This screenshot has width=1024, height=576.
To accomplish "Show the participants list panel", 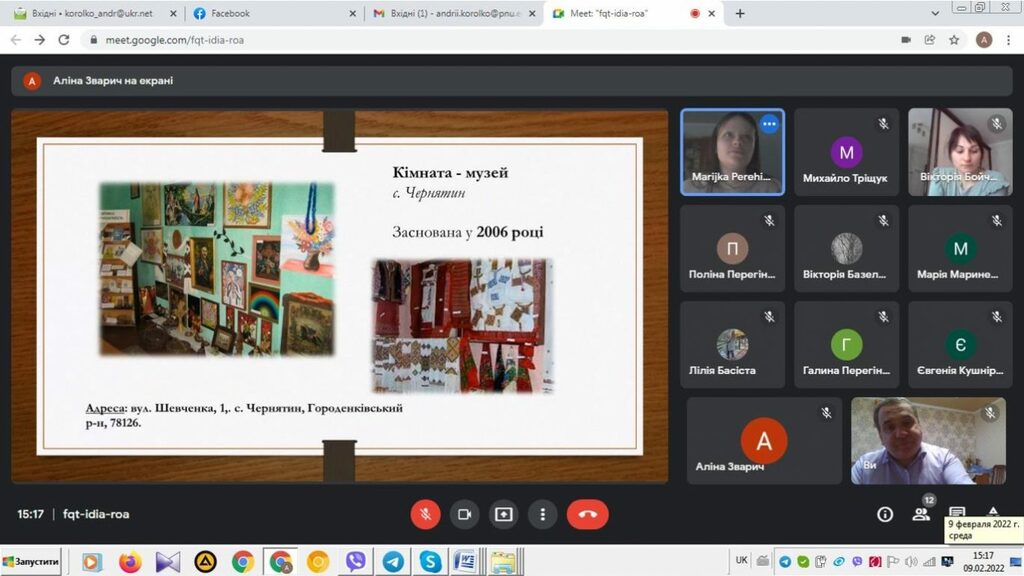I will 921,514.
